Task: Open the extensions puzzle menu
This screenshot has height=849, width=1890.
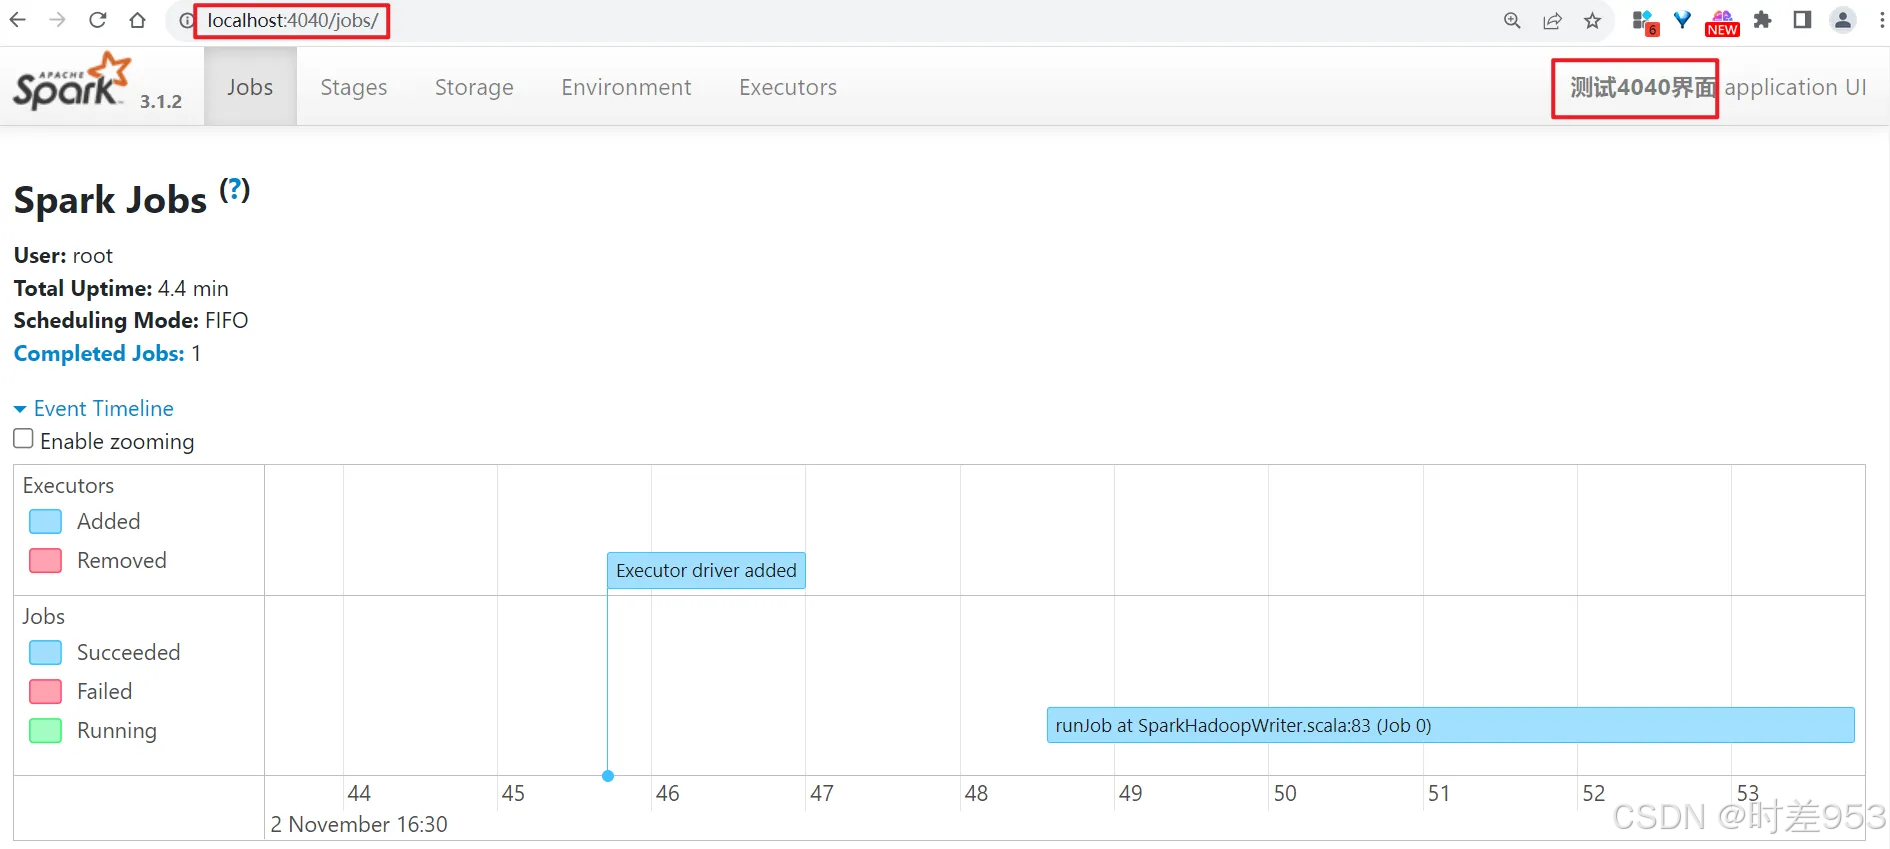Action: (x=1762, y=20)
